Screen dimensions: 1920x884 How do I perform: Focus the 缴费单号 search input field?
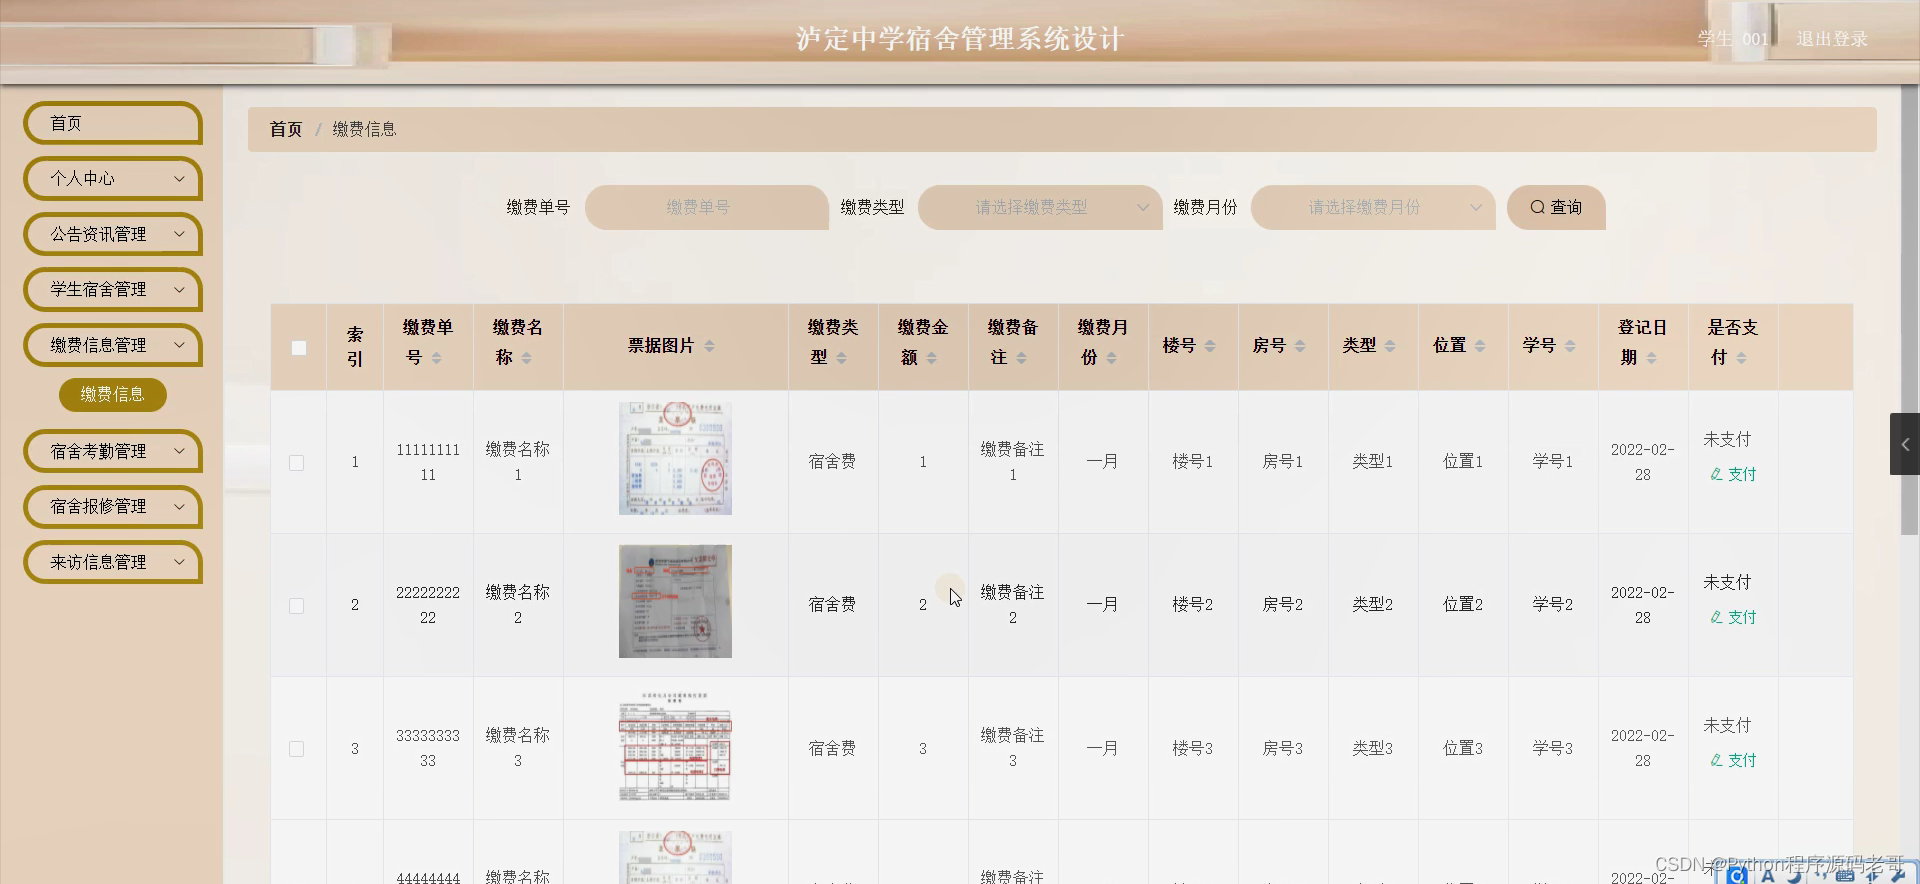point(706,207)
